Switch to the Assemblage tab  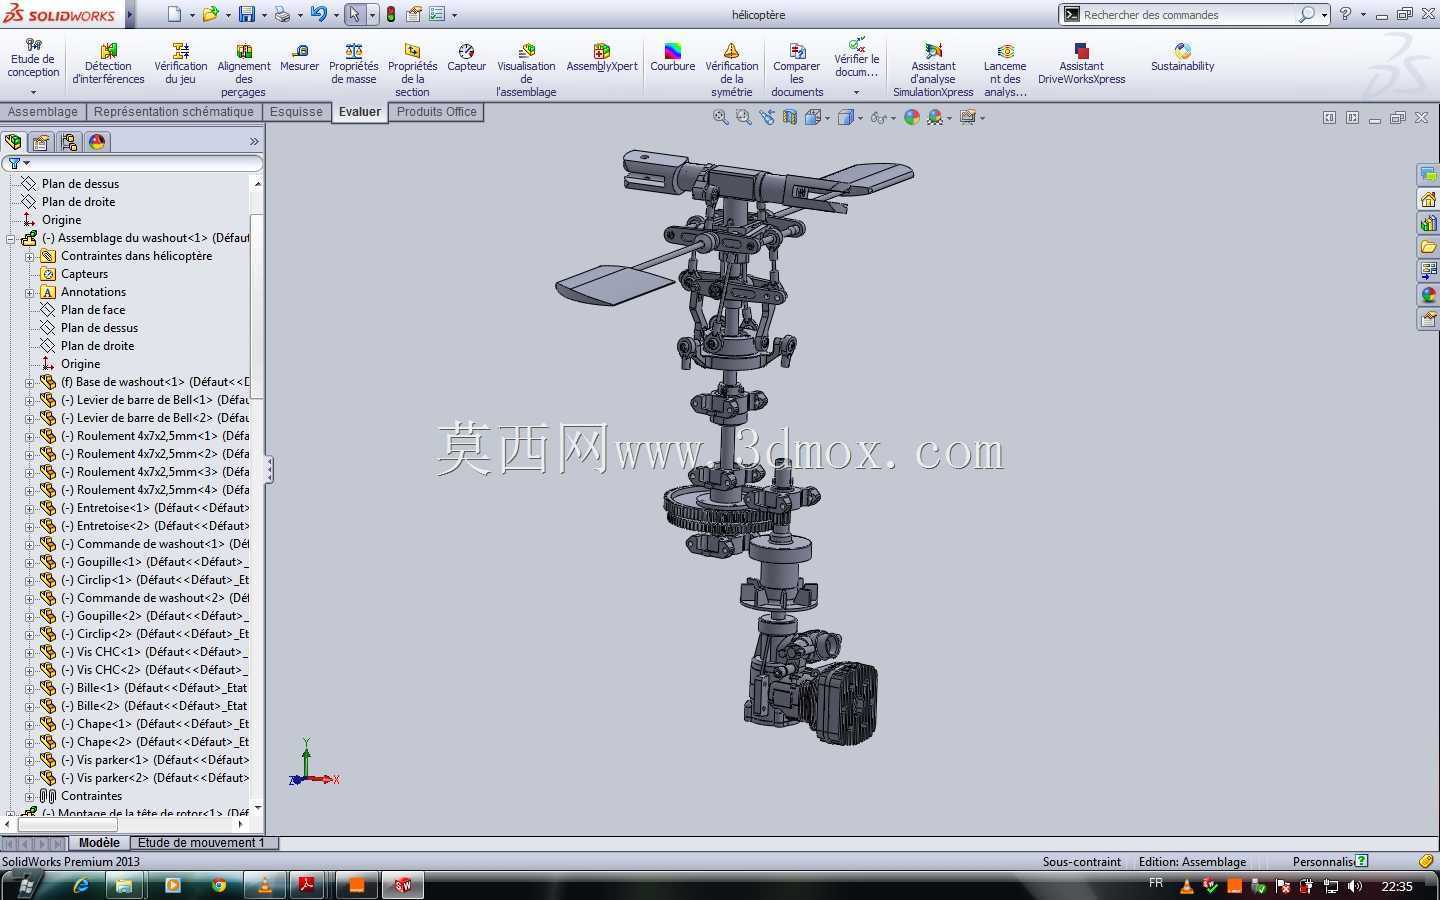[x=43, y=112]
